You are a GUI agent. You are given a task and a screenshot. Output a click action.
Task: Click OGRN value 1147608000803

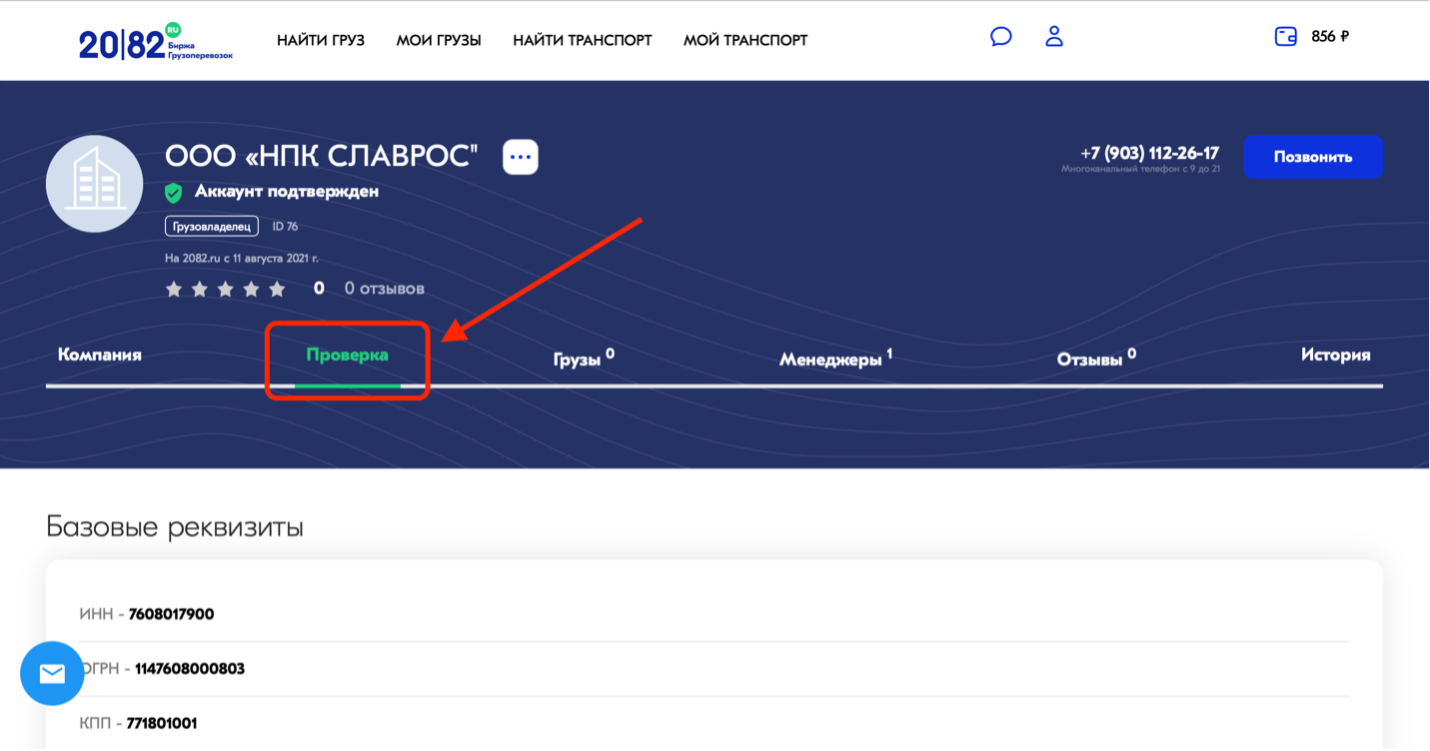pyautogui.click(x=190, y=668)
